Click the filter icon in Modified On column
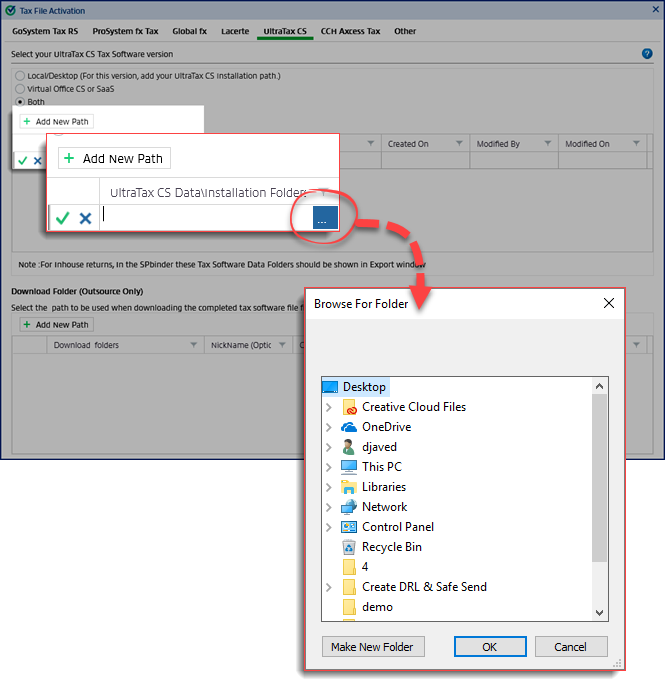This screenshot has width=665, height=686. [636, 143]
